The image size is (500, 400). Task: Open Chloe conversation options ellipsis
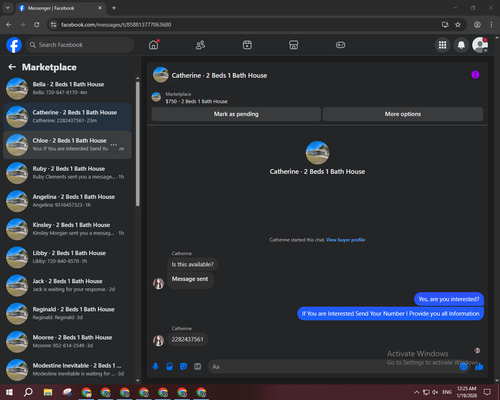tap(114, 145)
